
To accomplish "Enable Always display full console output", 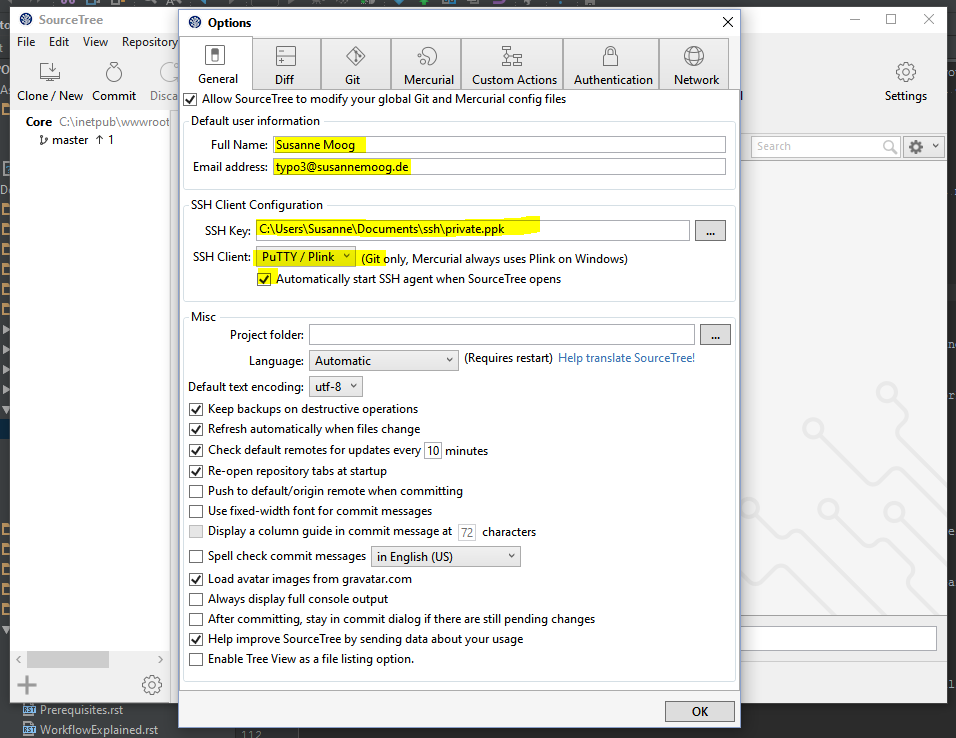I will click(196, 600).
